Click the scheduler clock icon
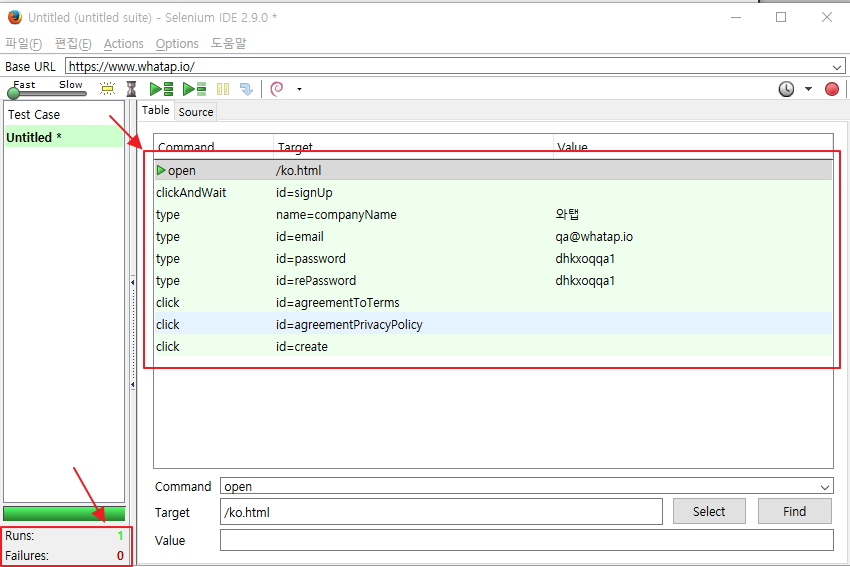 pyautogui.click(x=786, y=89)
